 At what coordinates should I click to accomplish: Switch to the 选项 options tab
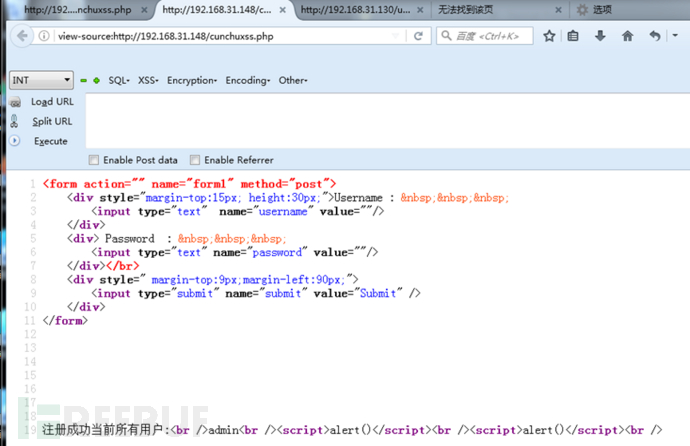[x=602, y=10]
